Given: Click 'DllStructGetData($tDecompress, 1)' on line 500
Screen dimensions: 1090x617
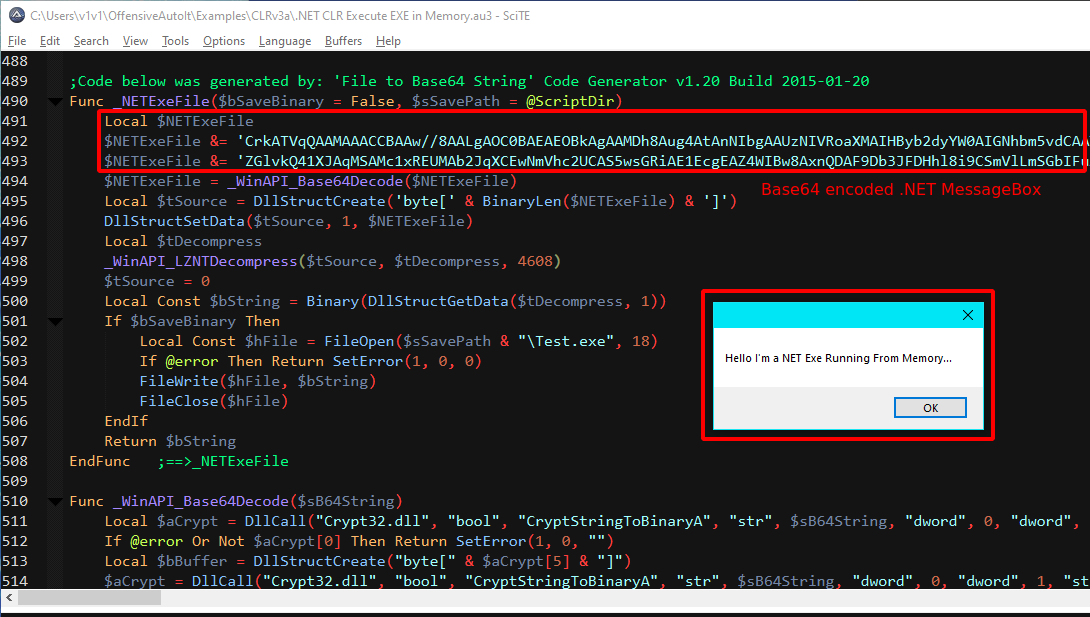Looking at the screenshot, I should 512,302.
